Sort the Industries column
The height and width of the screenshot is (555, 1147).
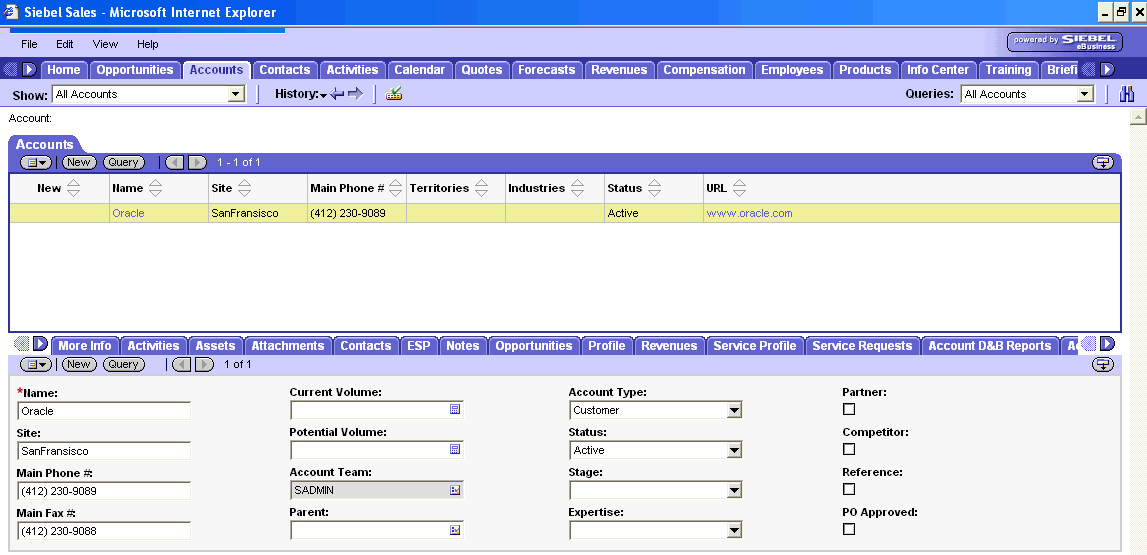click(577, 189)
